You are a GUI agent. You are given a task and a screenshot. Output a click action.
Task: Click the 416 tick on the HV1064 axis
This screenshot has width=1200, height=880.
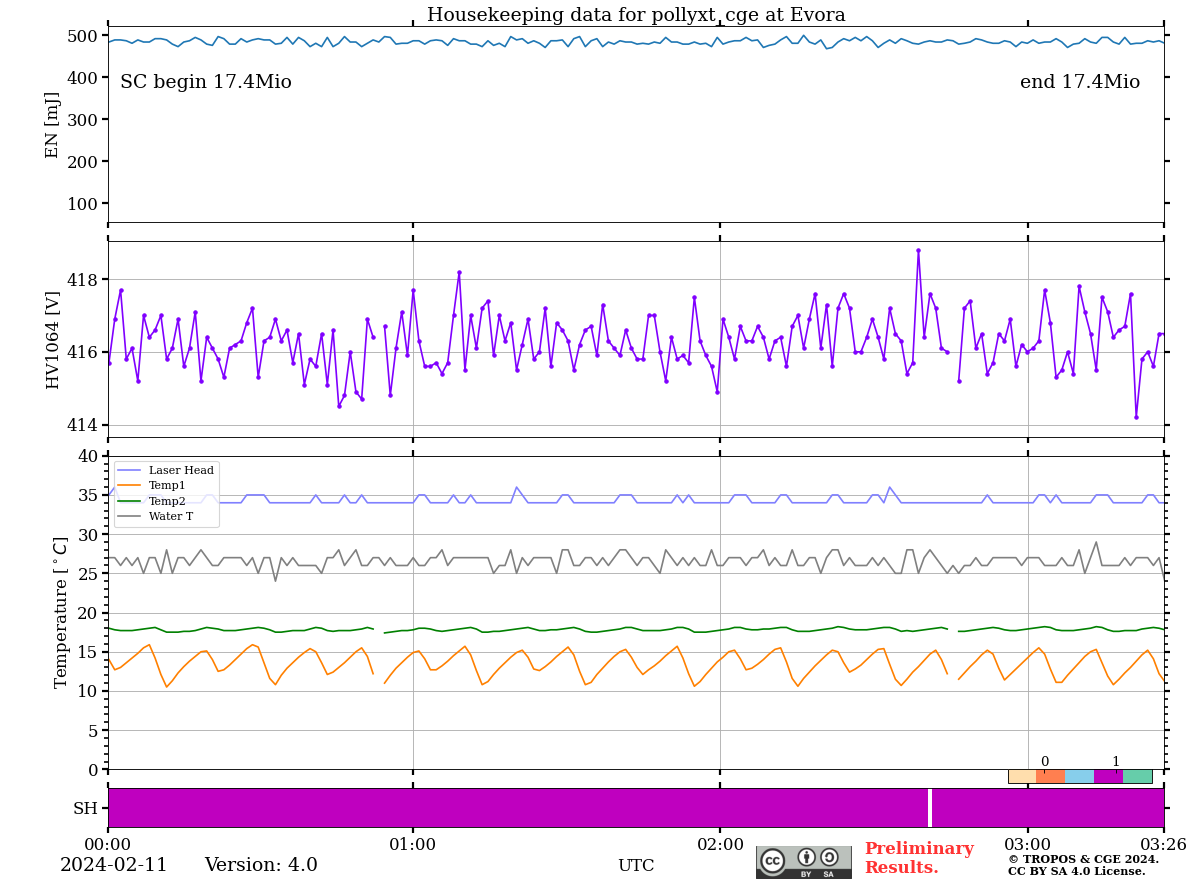pos(82,352)
